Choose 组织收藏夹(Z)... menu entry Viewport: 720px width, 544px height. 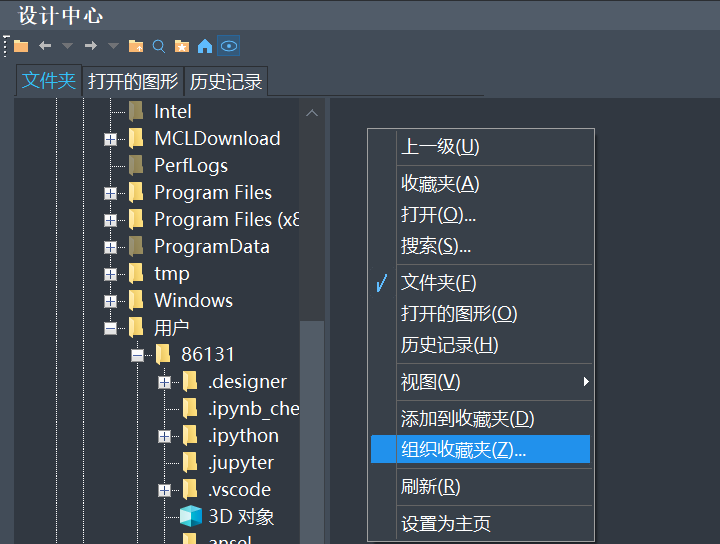pos(481,449)
